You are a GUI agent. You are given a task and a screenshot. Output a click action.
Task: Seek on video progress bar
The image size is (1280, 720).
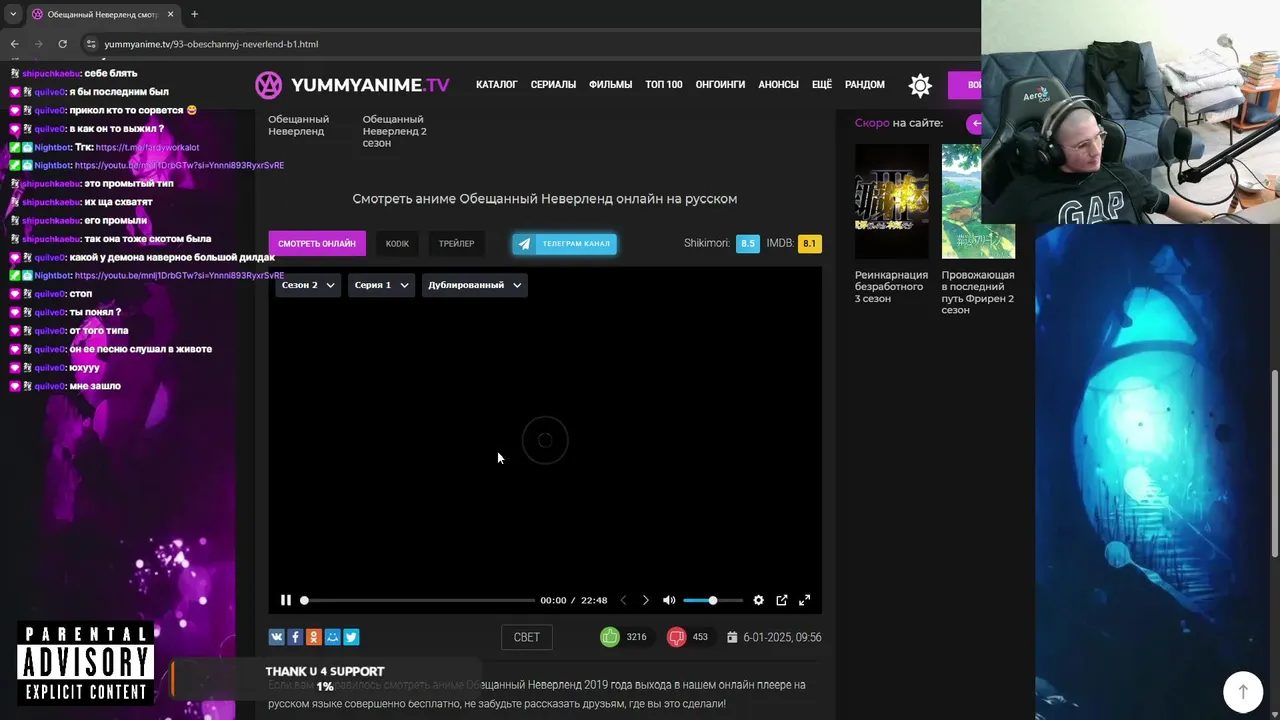pyautogui.click(x=418, y=600)
